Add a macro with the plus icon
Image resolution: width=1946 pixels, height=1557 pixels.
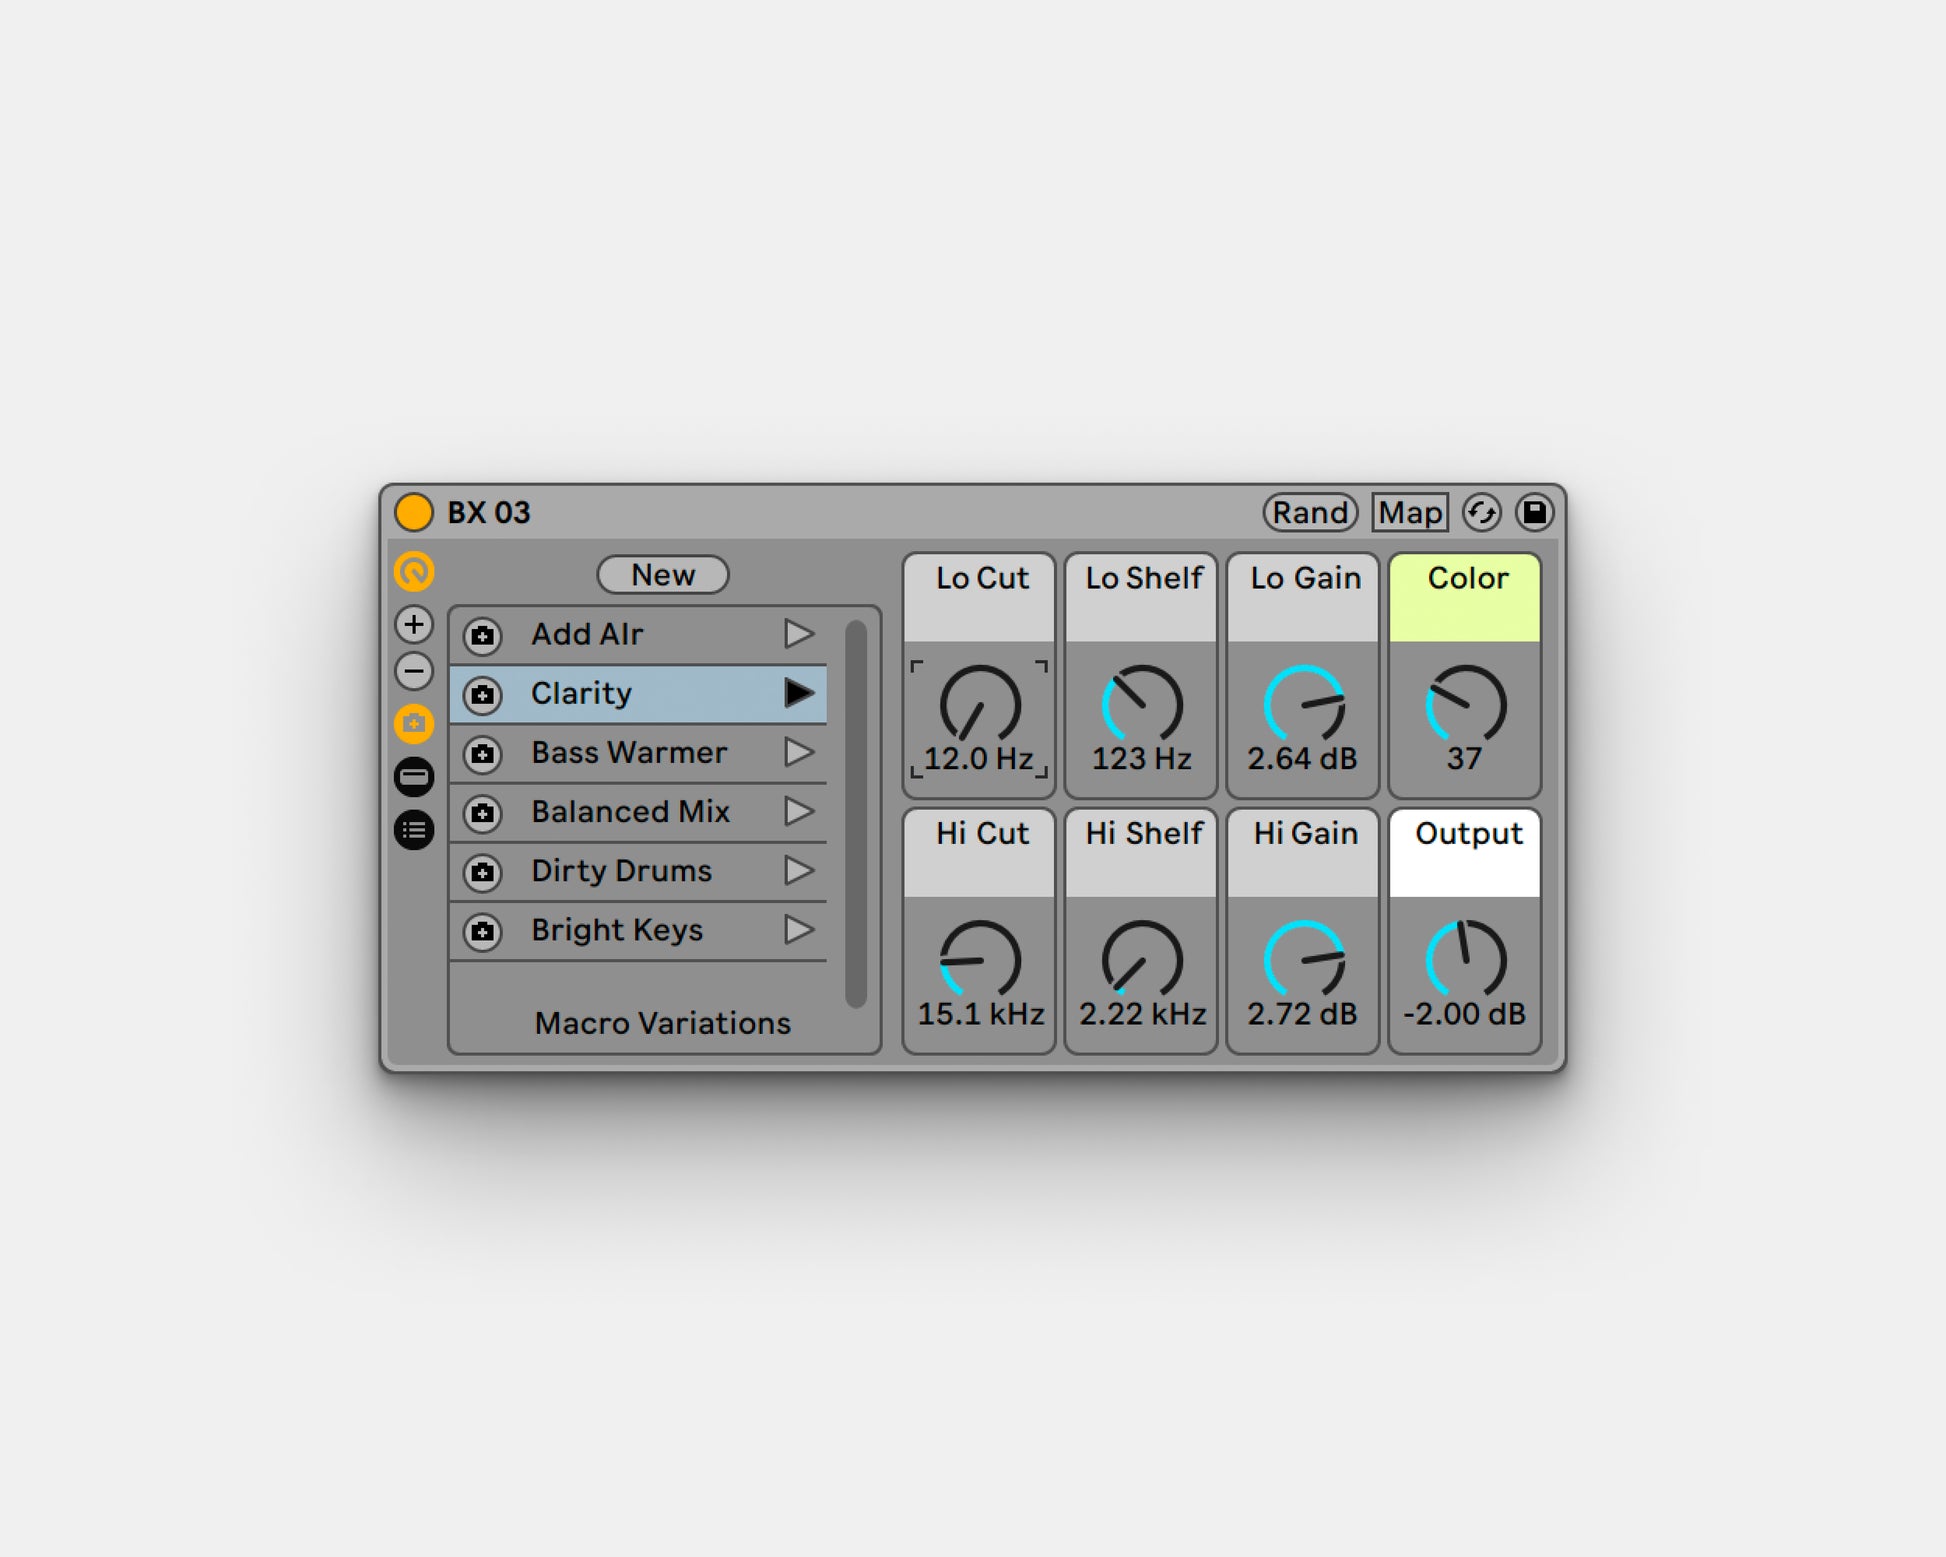click(x=414, y=624)
